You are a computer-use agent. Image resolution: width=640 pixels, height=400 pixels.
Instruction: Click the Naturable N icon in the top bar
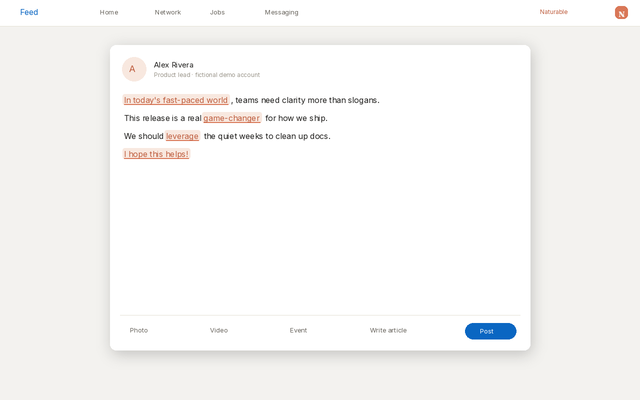(621, 13)
